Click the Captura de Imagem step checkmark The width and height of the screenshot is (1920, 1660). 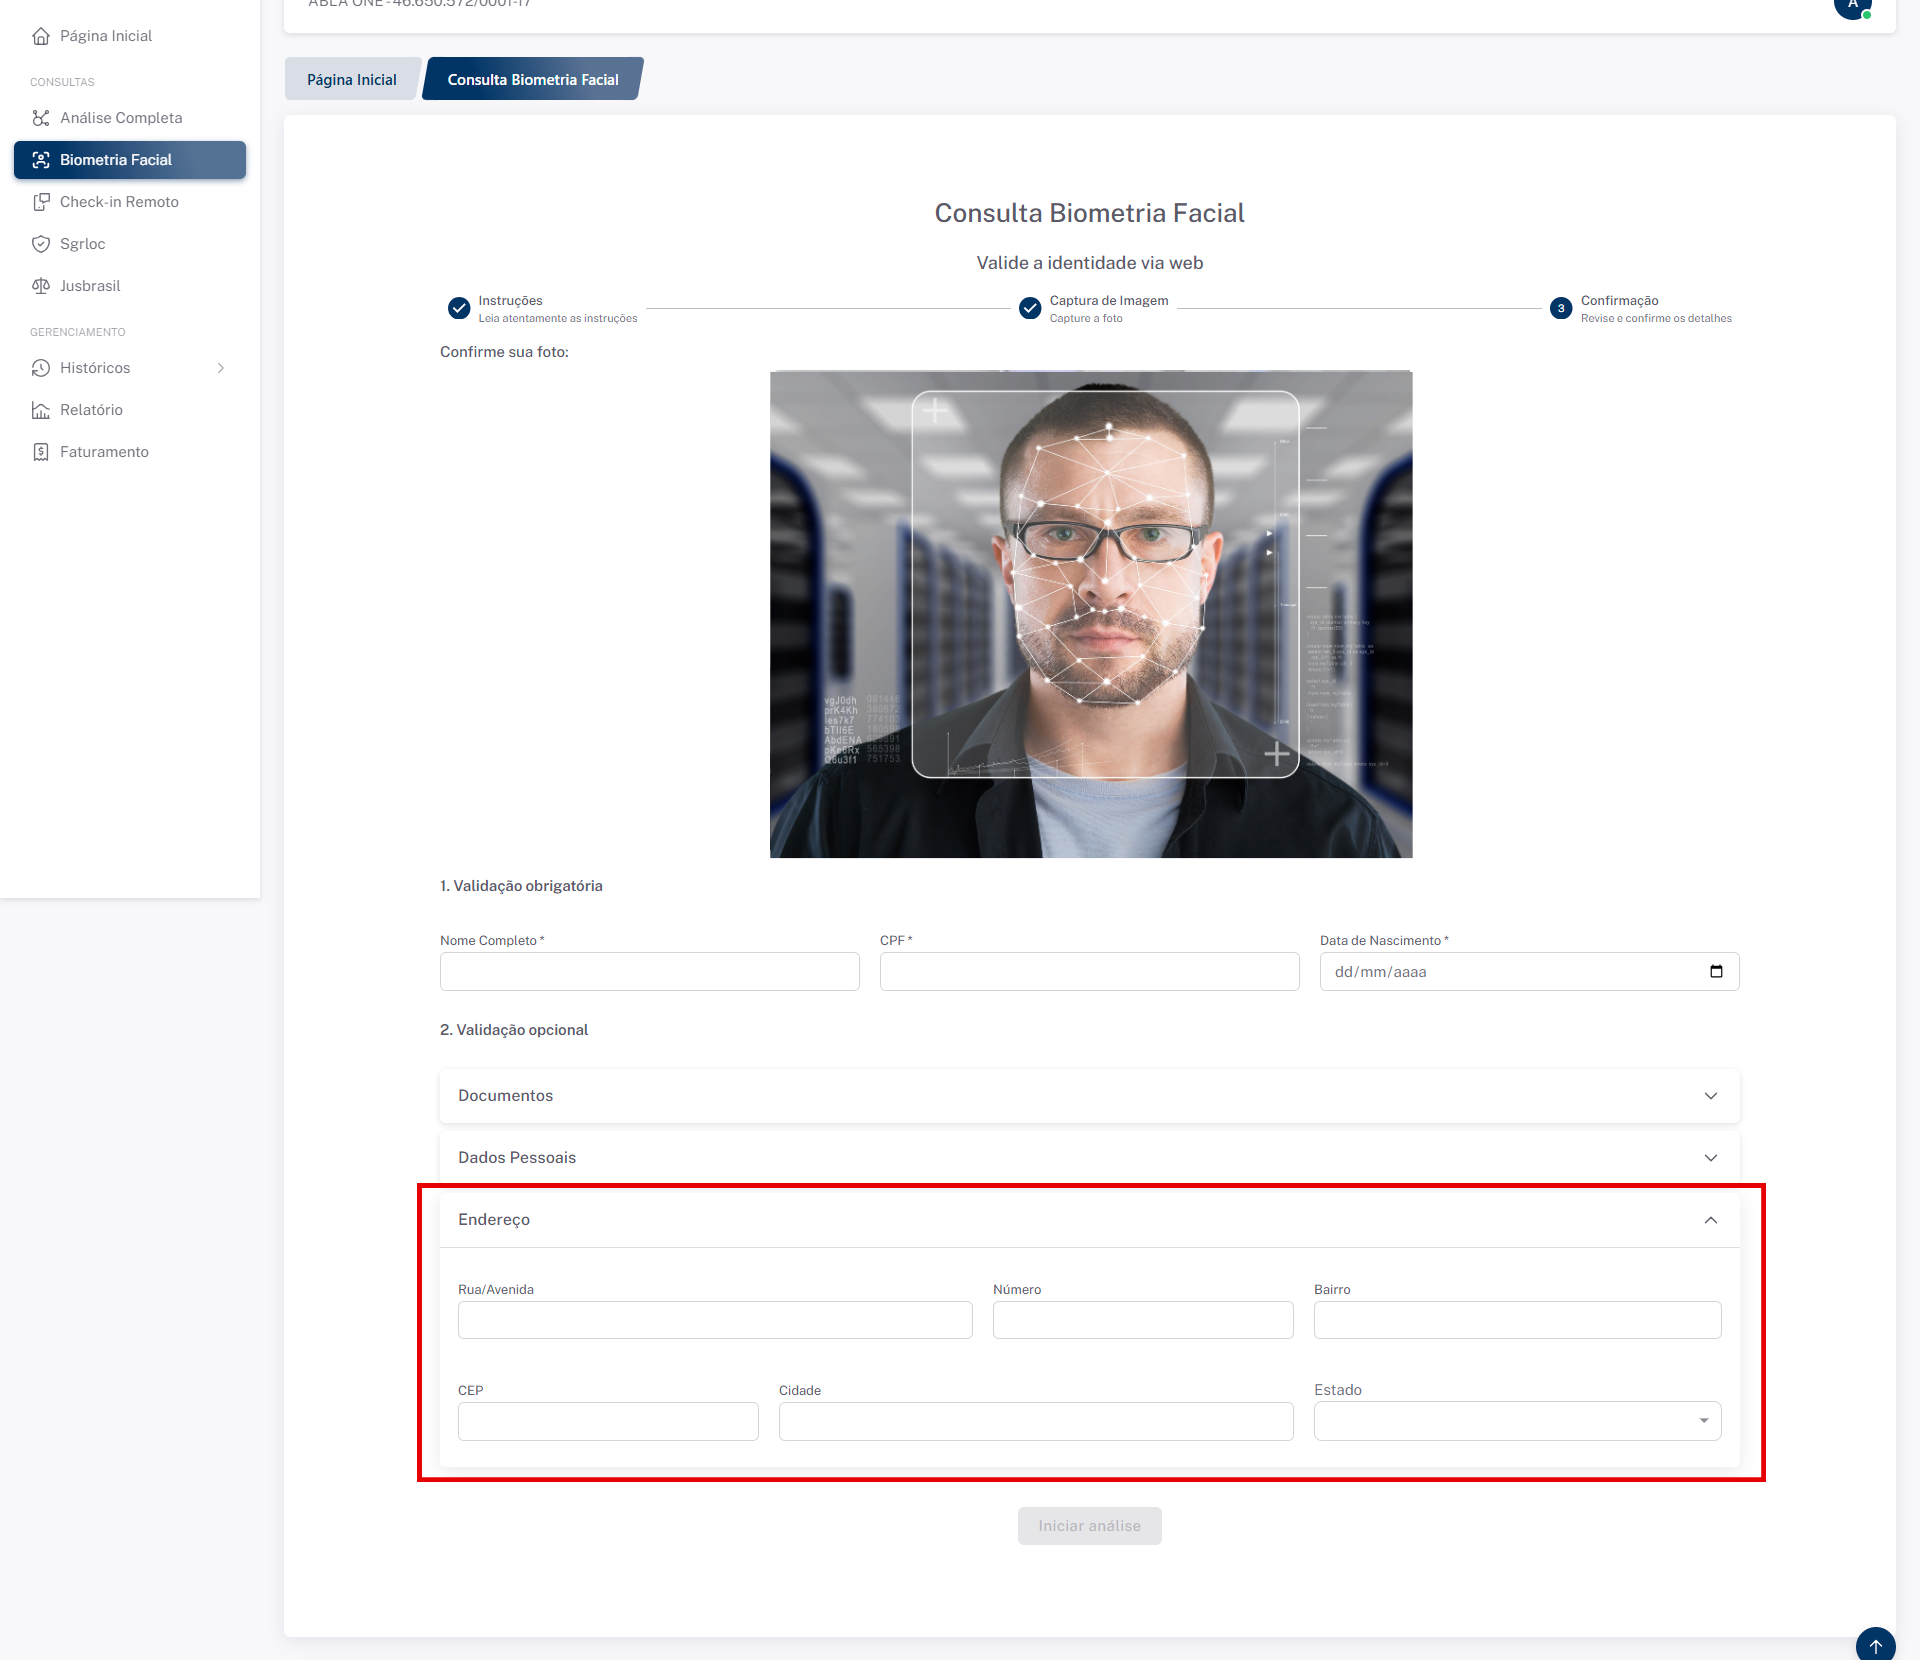coord(1030,308)
